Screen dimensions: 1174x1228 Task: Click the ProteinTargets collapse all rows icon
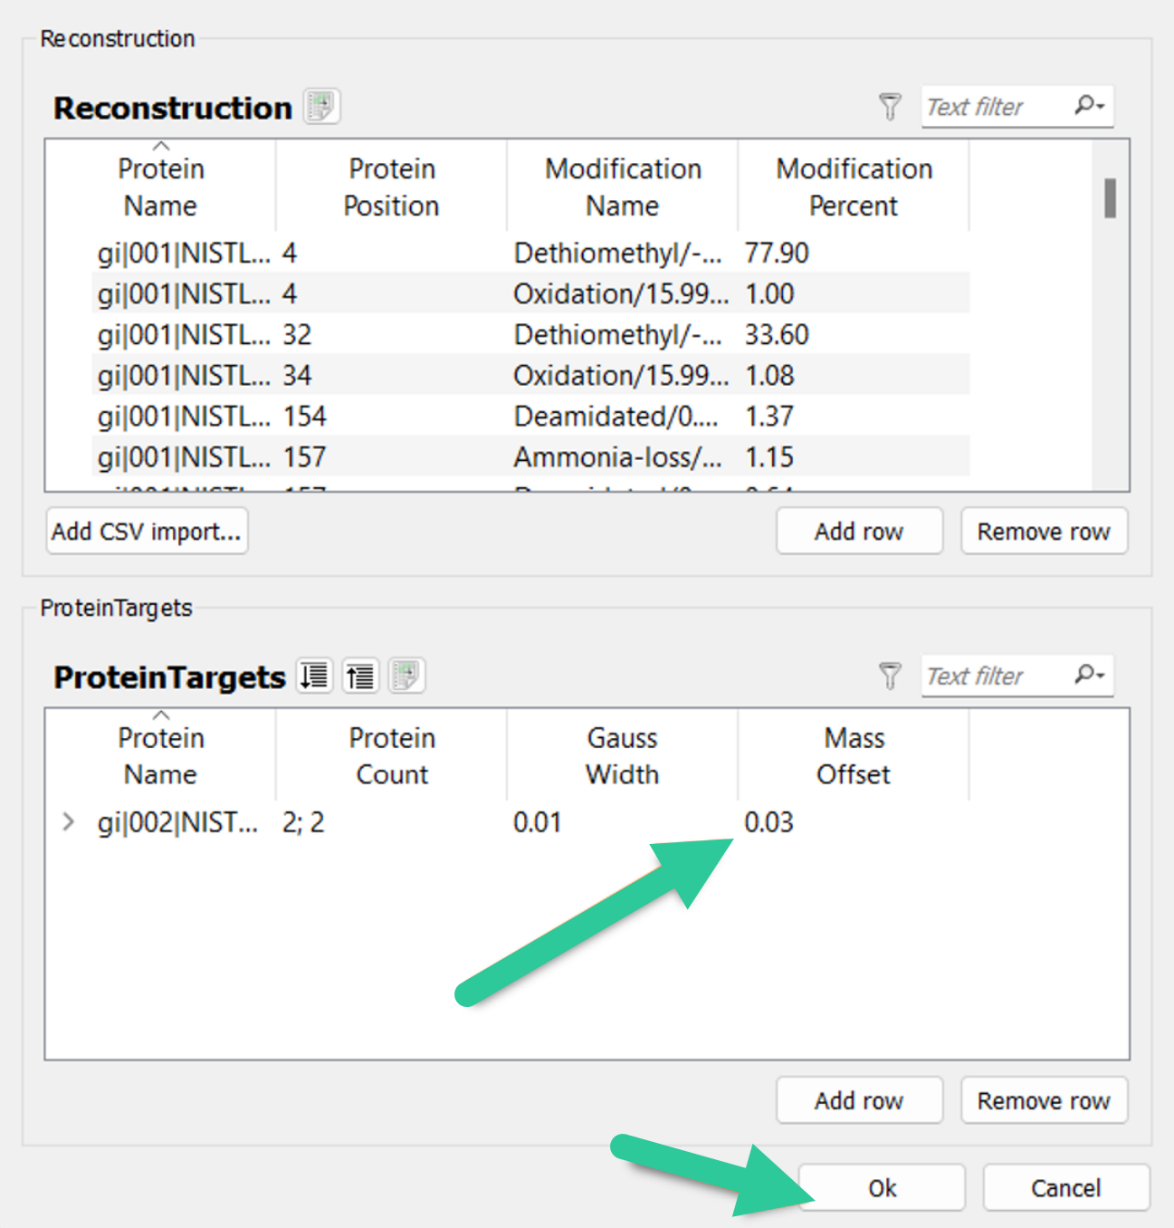pyautogui.click(x=360, y=676)
